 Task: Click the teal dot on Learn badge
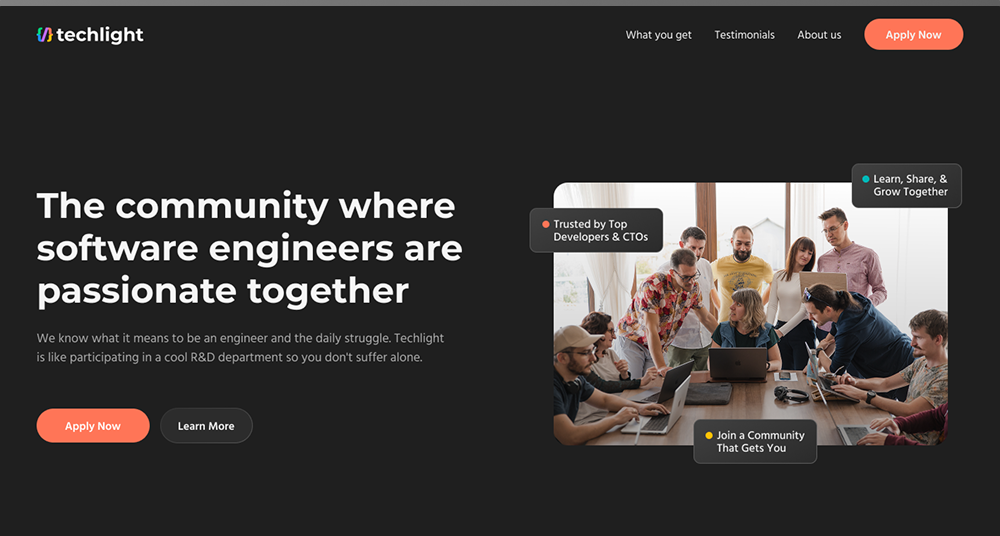pos(865,180)
